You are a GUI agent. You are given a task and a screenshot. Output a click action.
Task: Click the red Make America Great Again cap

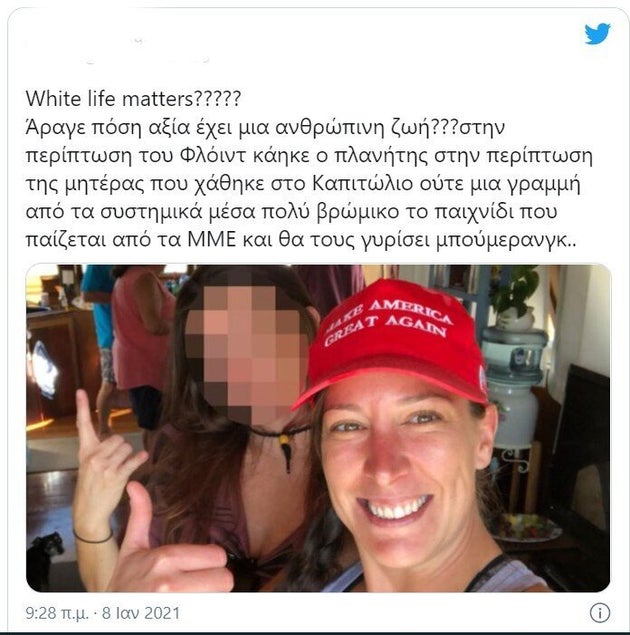pos(395,342)
